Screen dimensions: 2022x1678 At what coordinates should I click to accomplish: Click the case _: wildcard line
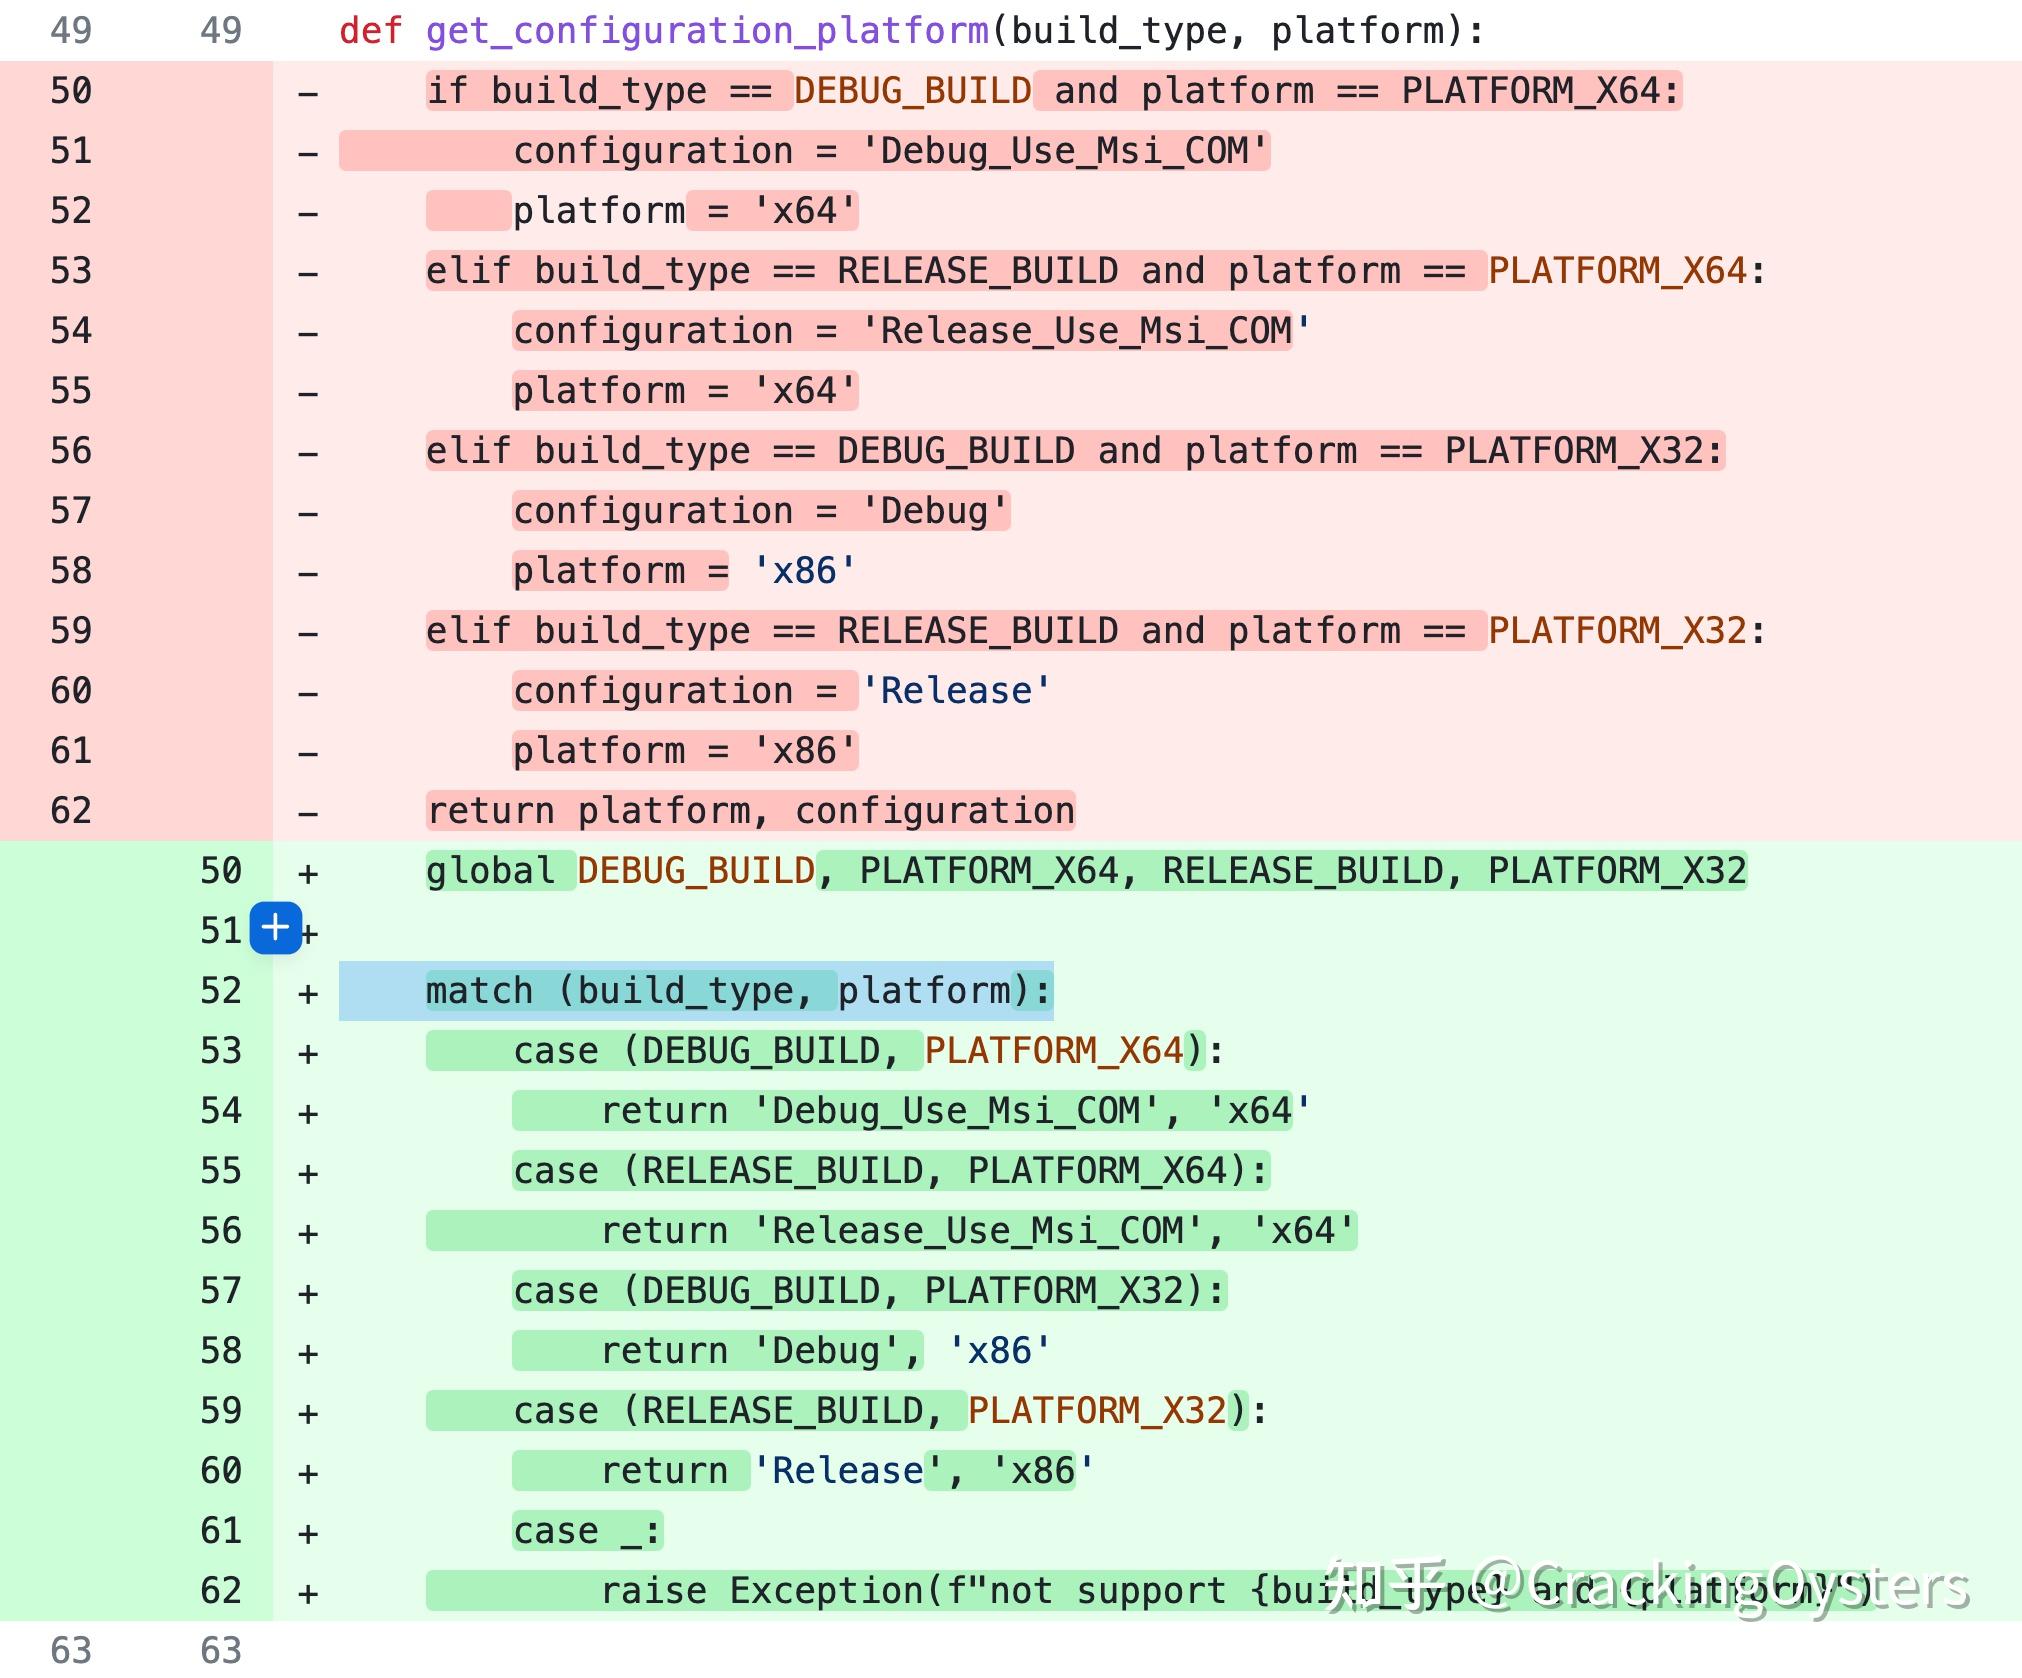(586, 1531)
